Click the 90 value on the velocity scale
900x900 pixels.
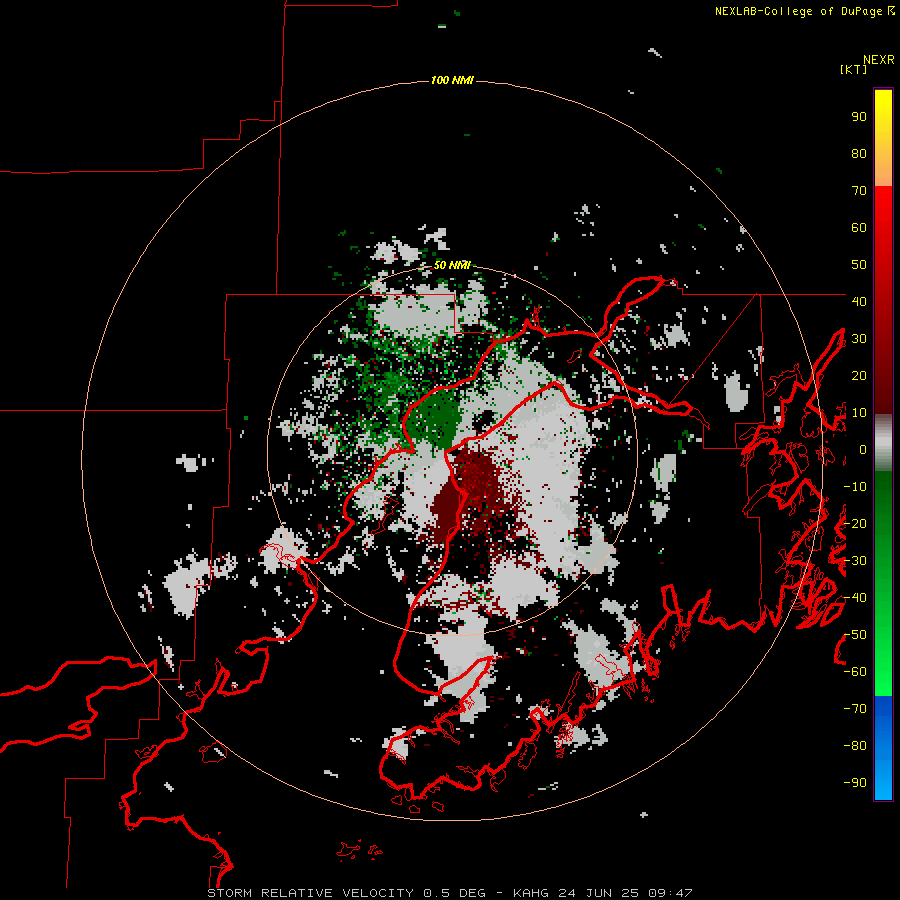[x=859, y=117]
